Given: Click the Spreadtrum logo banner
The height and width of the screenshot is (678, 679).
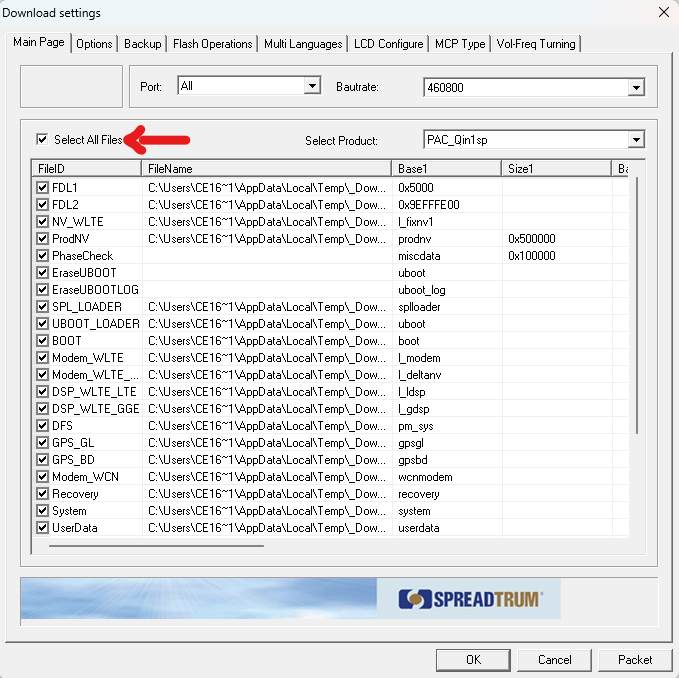Looking at the screenshot, I should click(469, 599).
